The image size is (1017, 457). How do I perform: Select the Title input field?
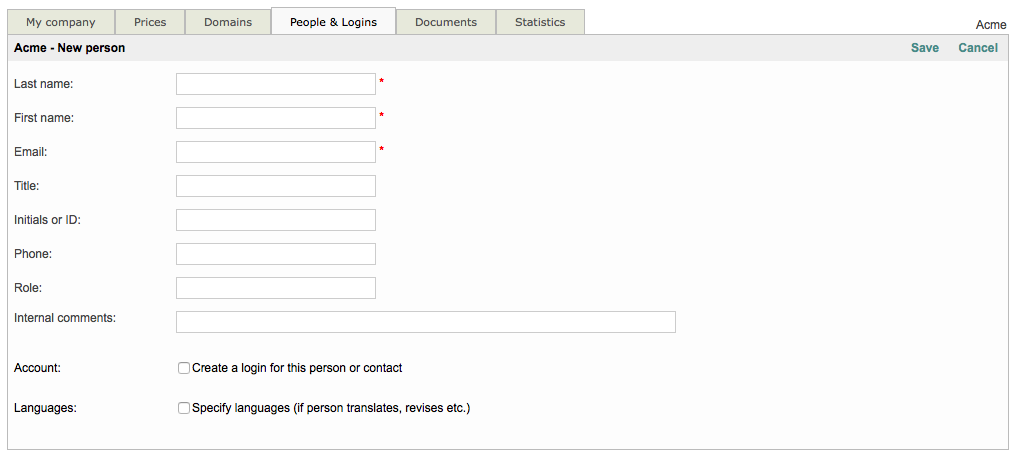click(x=276, y=186)
